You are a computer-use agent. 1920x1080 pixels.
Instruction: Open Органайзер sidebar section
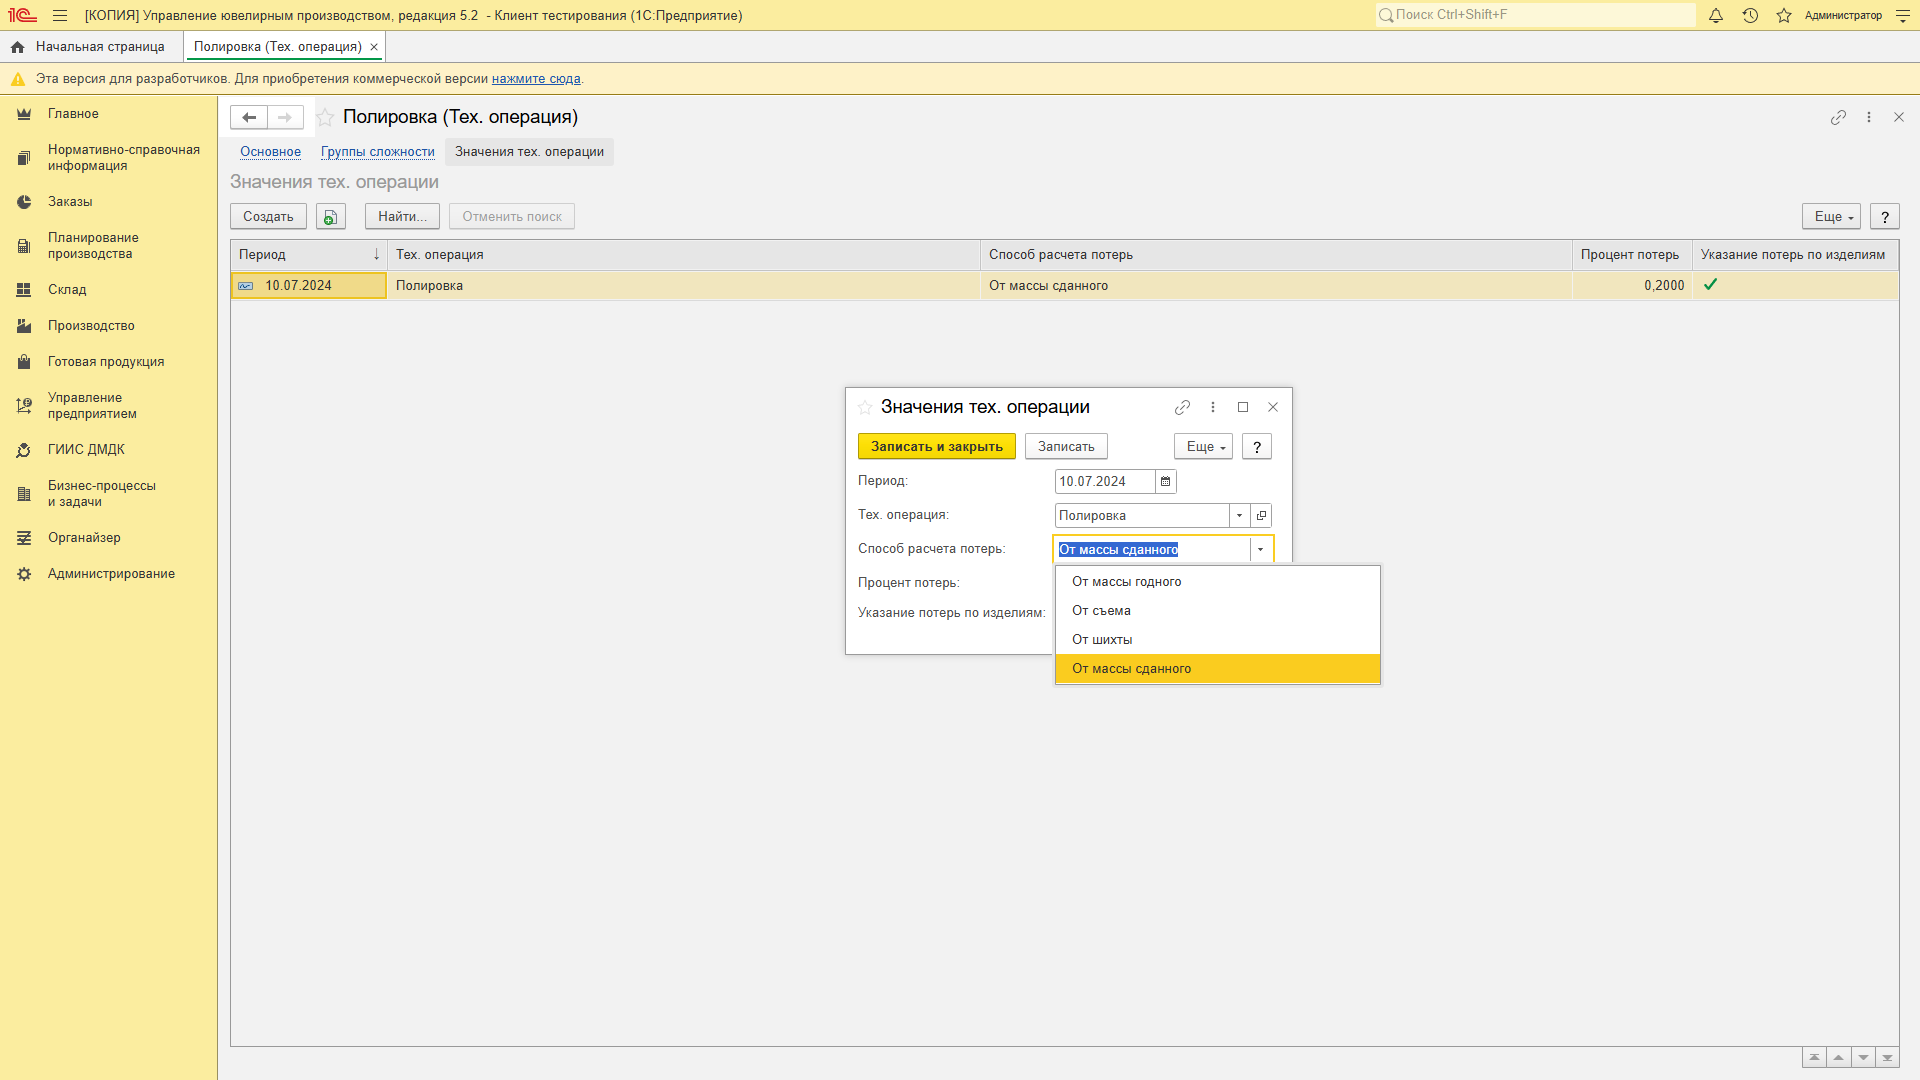click(x=84, y=538)
